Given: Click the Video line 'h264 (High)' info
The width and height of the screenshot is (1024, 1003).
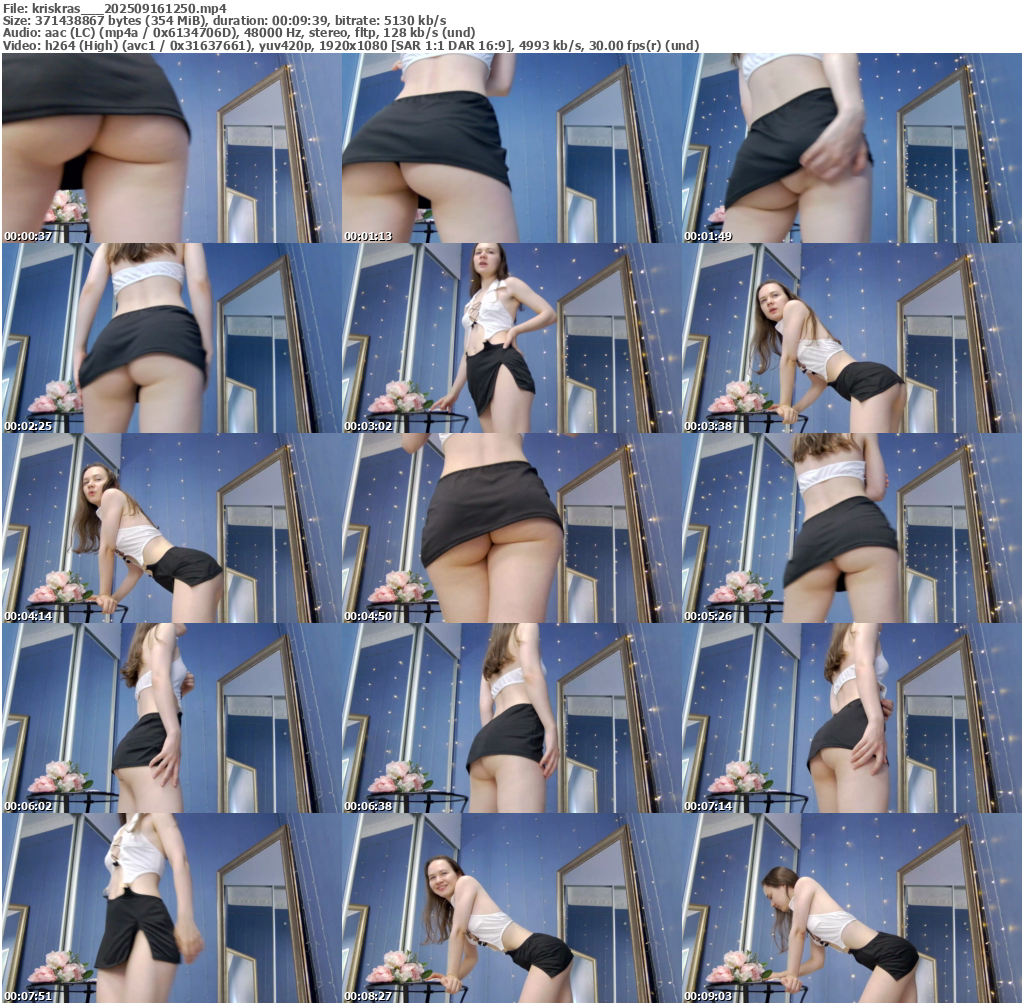Looking at the screenshot, I should (351, 46).
